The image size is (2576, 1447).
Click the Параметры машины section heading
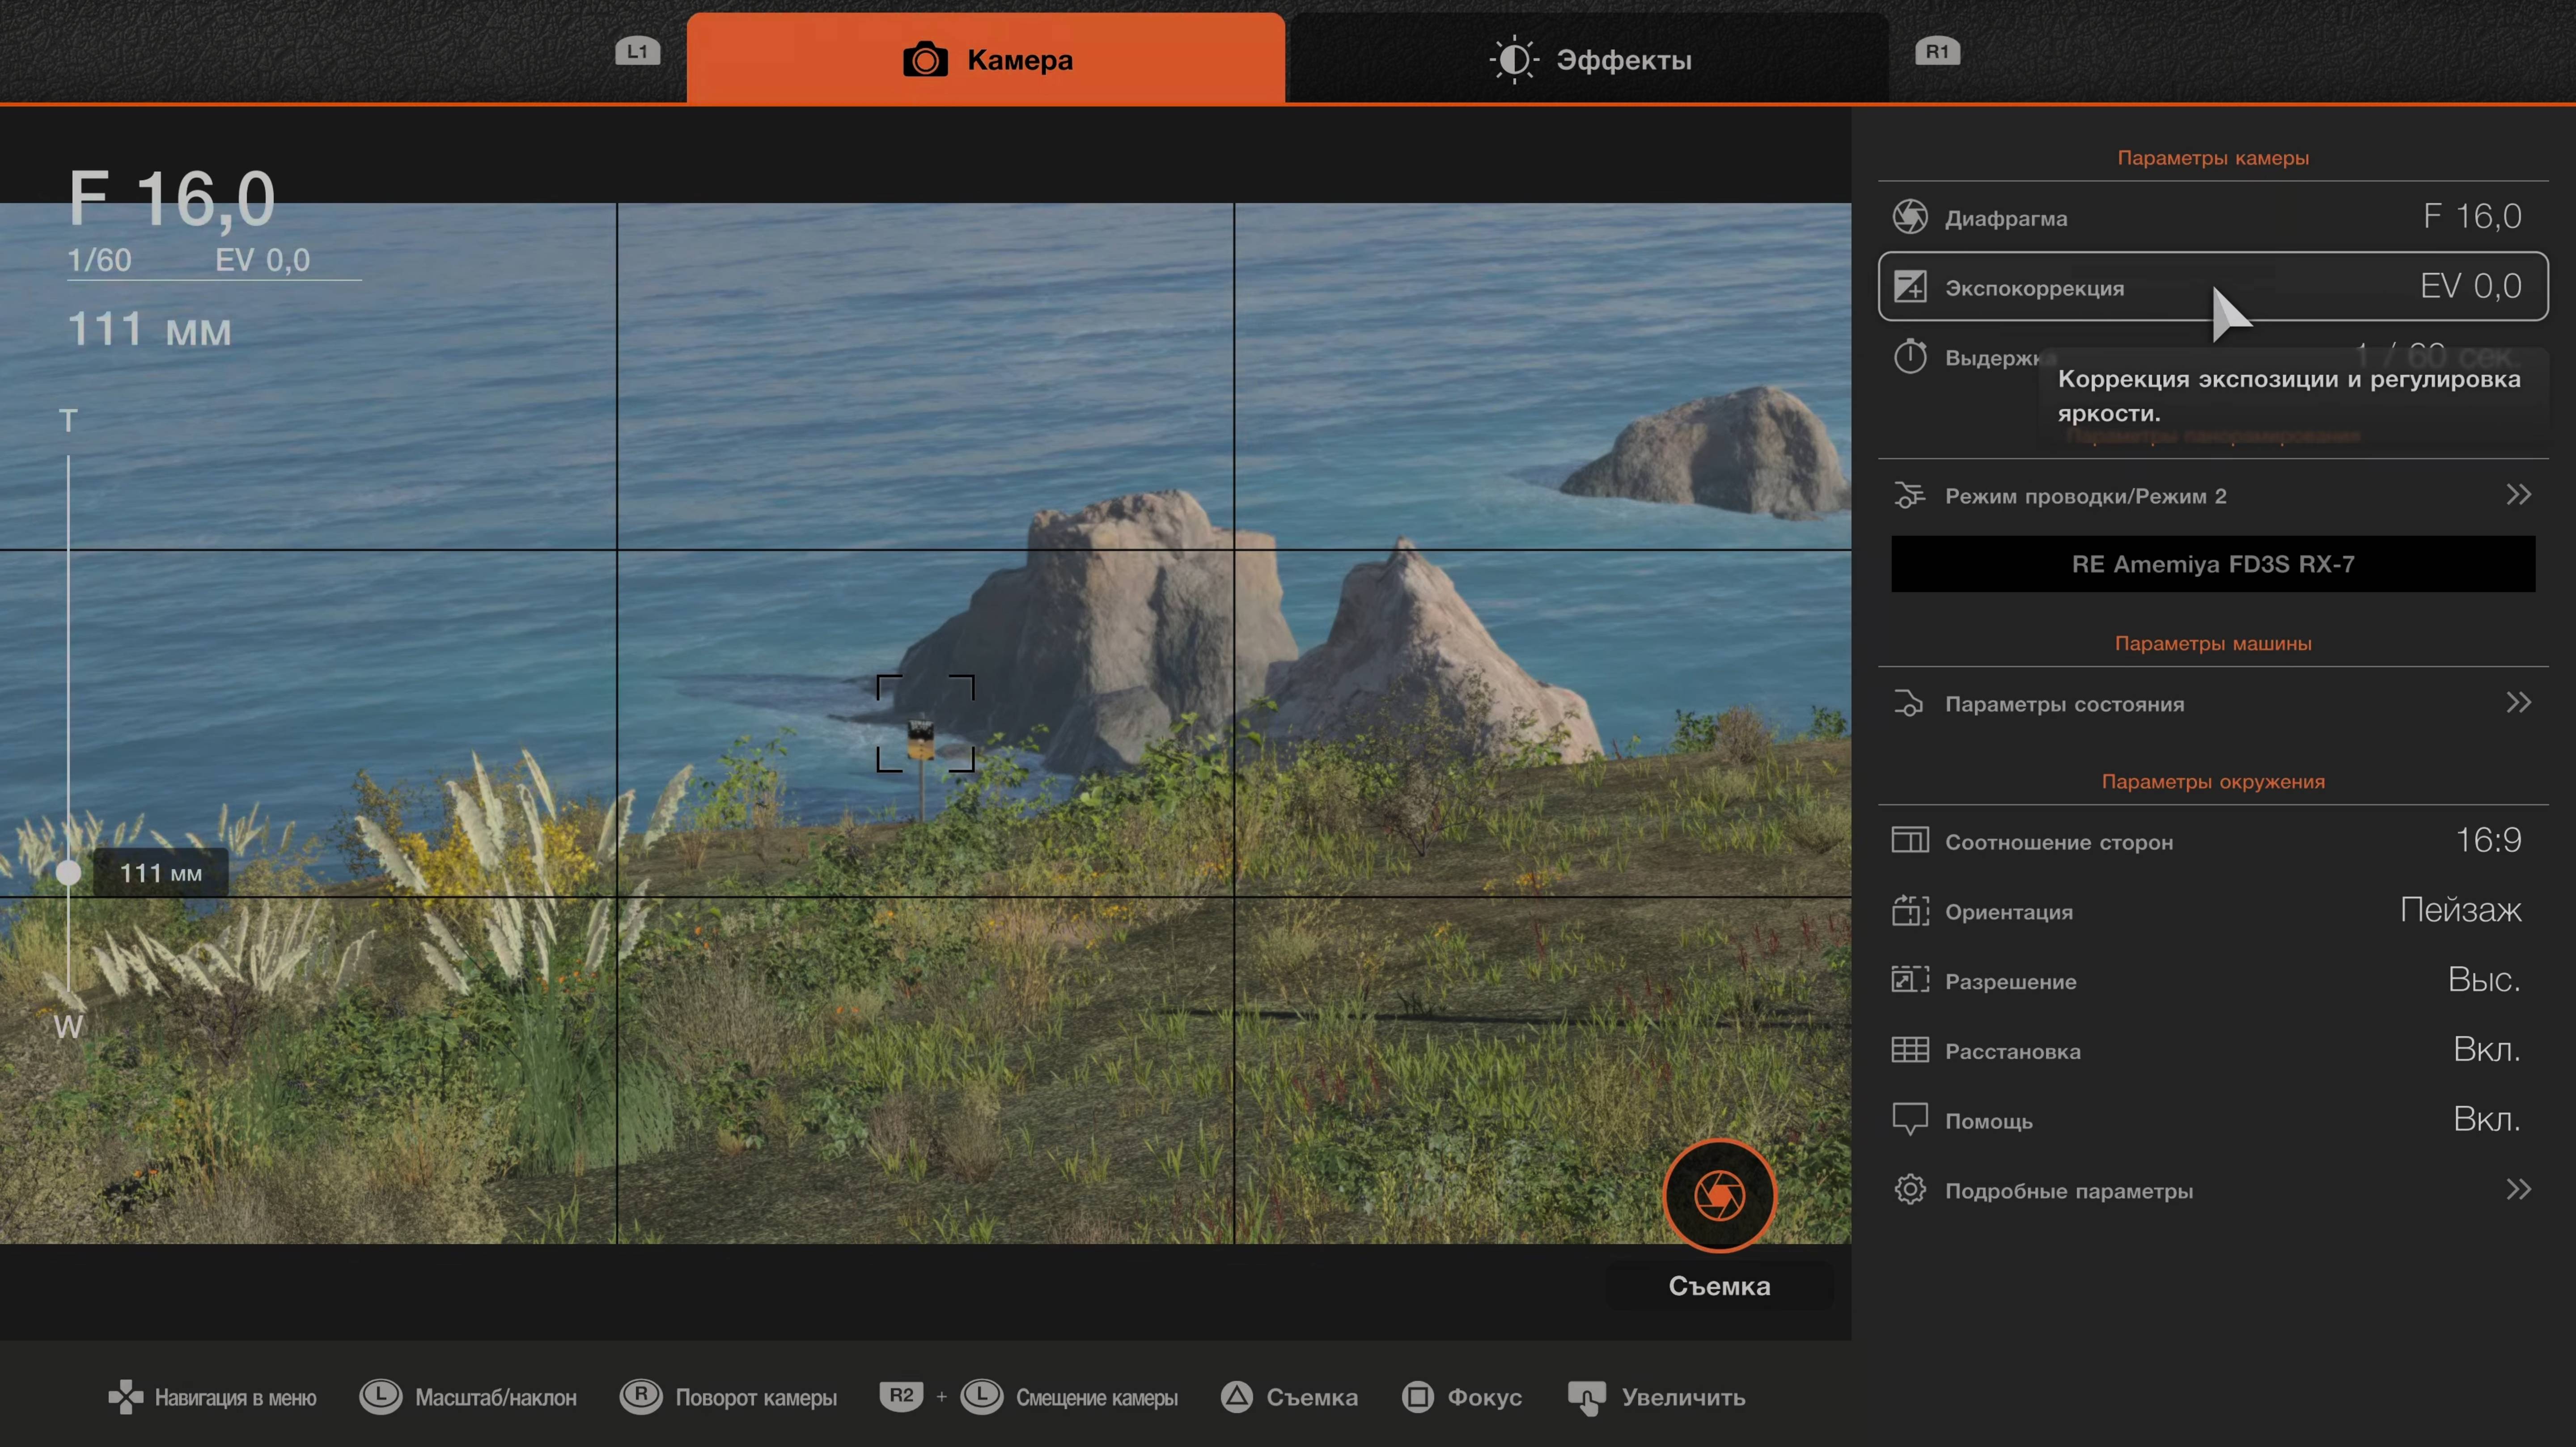coord(2213,643)
